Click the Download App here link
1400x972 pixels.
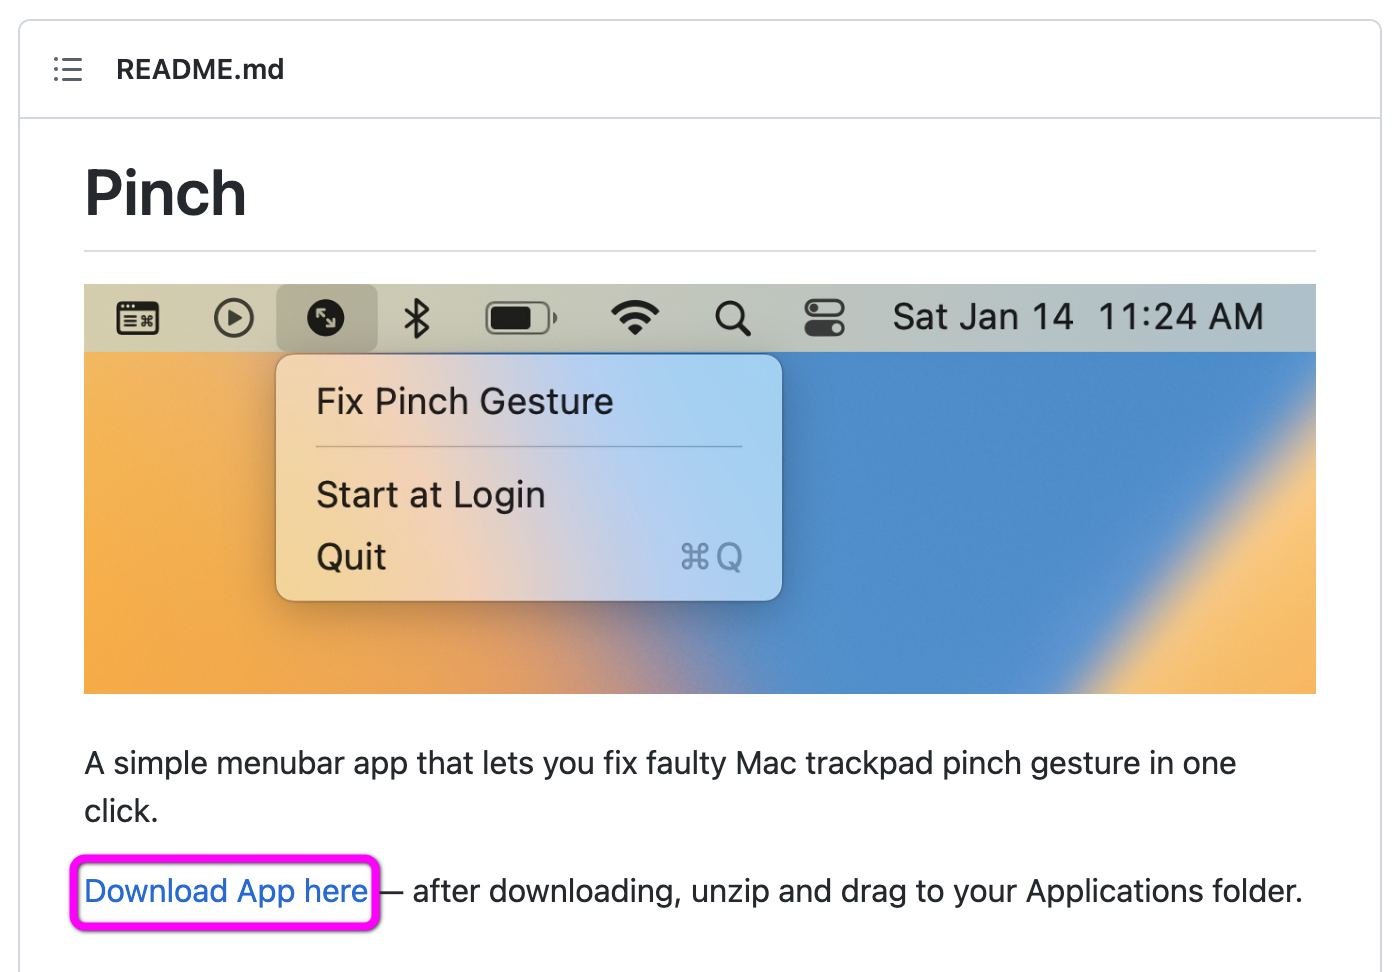[226, 891]
